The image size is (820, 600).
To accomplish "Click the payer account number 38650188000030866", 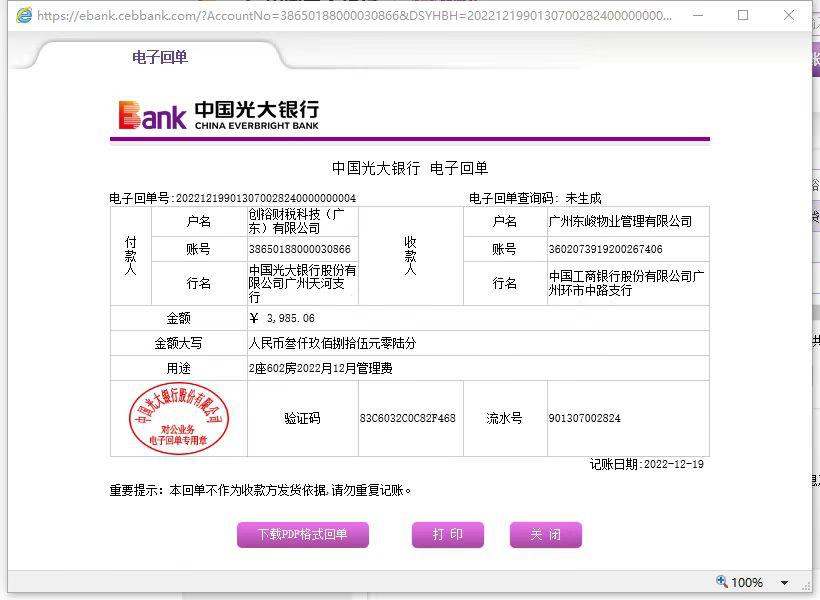I will tap(299, 249).
